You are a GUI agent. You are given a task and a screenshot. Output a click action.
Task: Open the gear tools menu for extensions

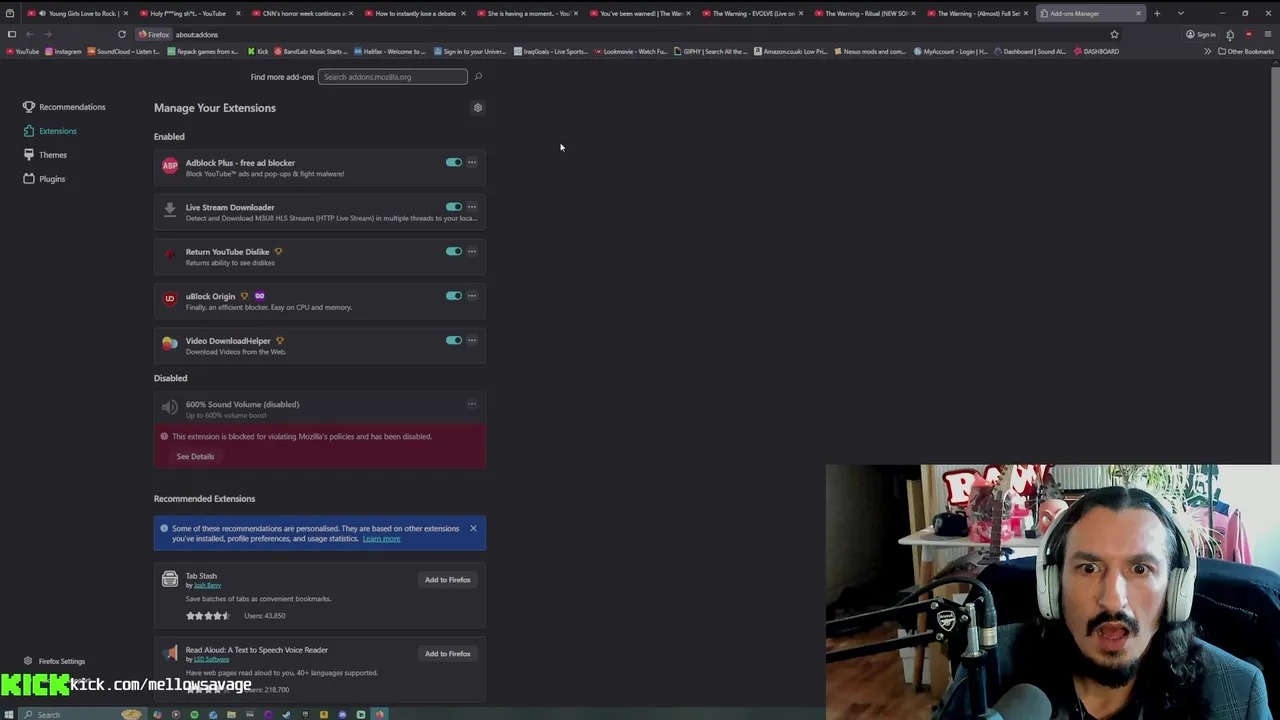point(478,108)
